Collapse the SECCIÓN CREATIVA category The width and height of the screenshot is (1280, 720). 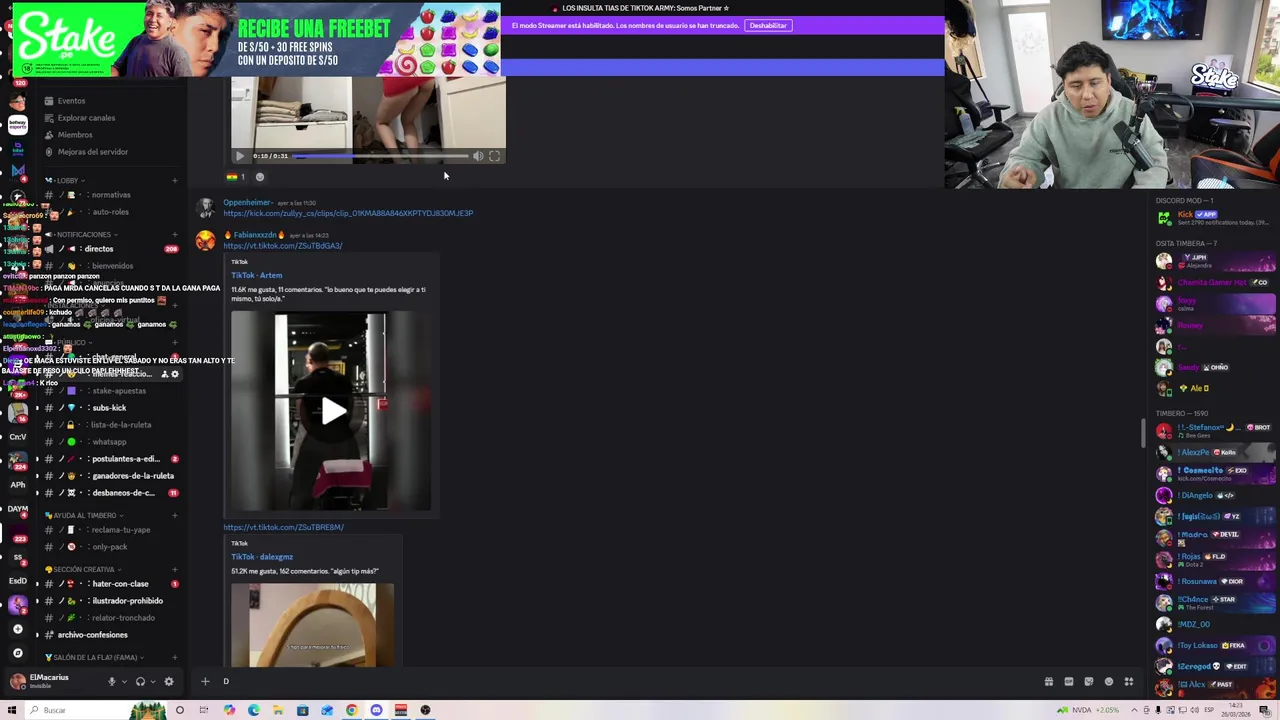(84, 570)
